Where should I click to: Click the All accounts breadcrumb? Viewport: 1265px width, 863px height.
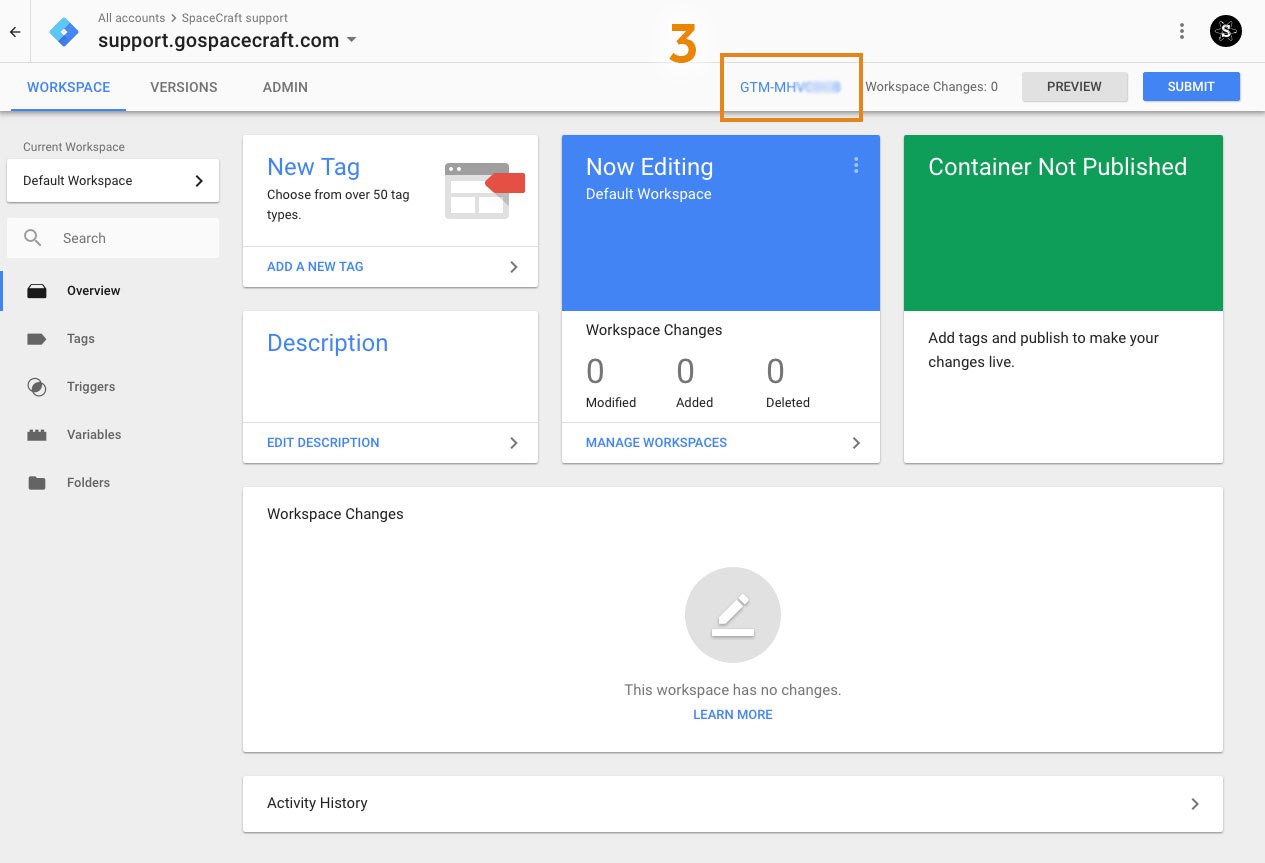(131, 18)
